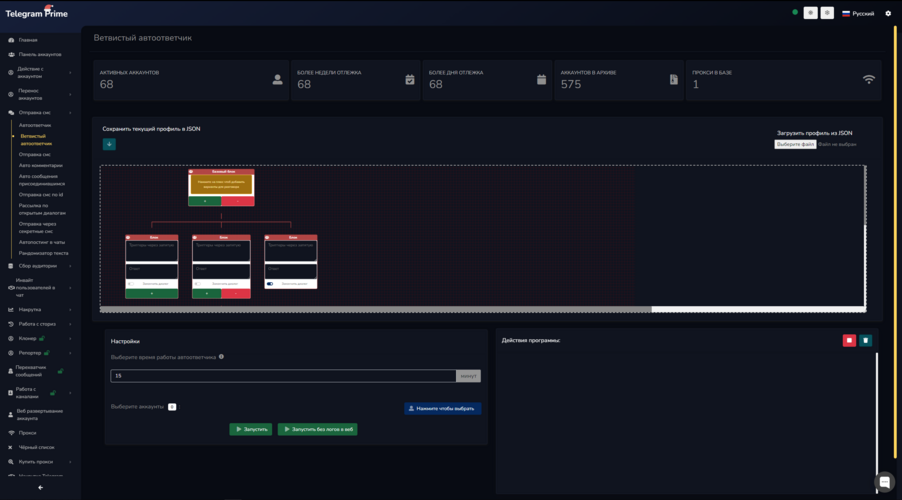Screen dimensions: 902x500
Task: Click Нажмите чтобы выбрать accounts button
Action: pyautogui.click(x=442, y=408)
